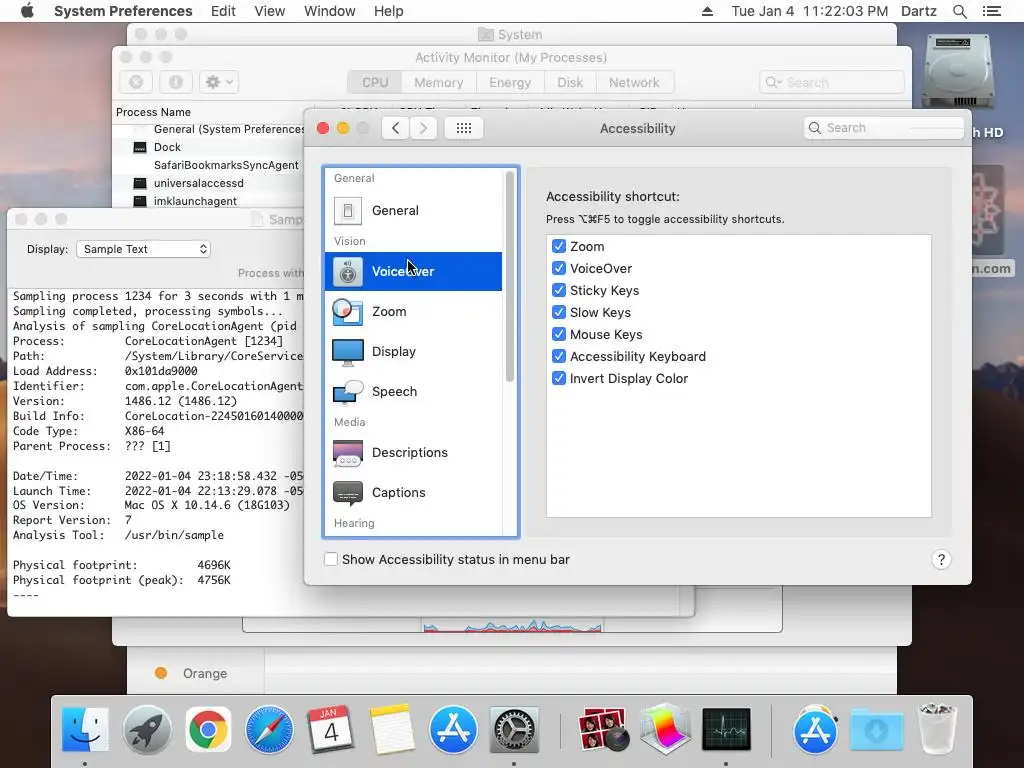Click the inspect info button in Activity Monitor
This screenshot has width=1024, height=768.
(176, 82)
